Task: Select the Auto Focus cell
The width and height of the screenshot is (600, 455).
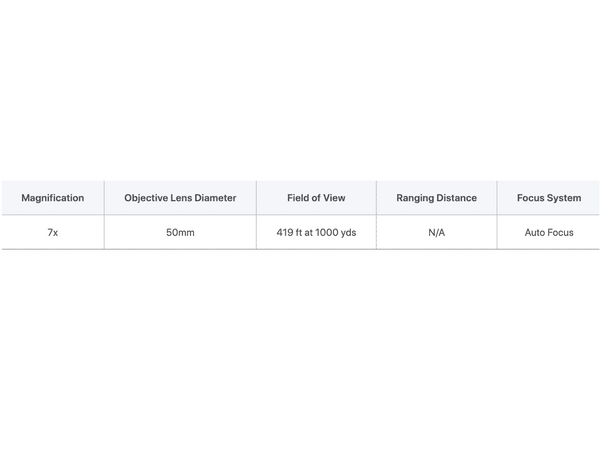Action: (548, 232)
